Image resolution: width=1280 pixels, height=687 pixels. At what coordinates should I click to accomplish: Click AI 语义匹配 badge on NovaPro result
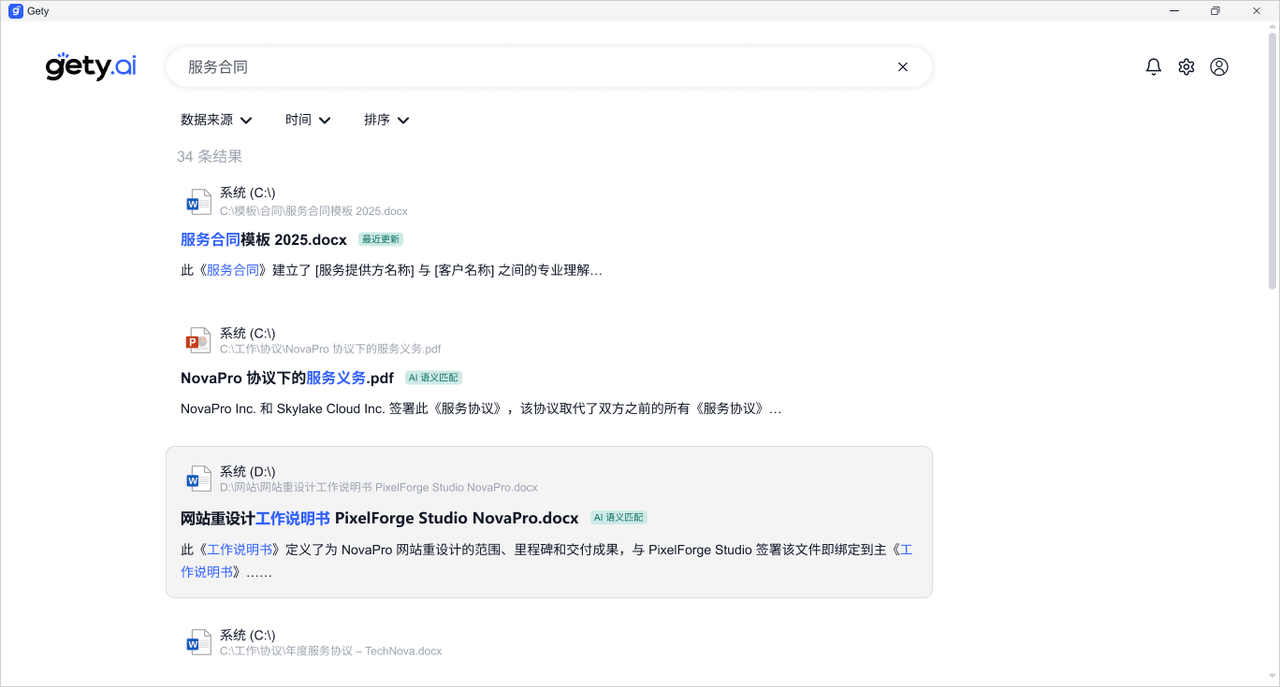[433, 378]
